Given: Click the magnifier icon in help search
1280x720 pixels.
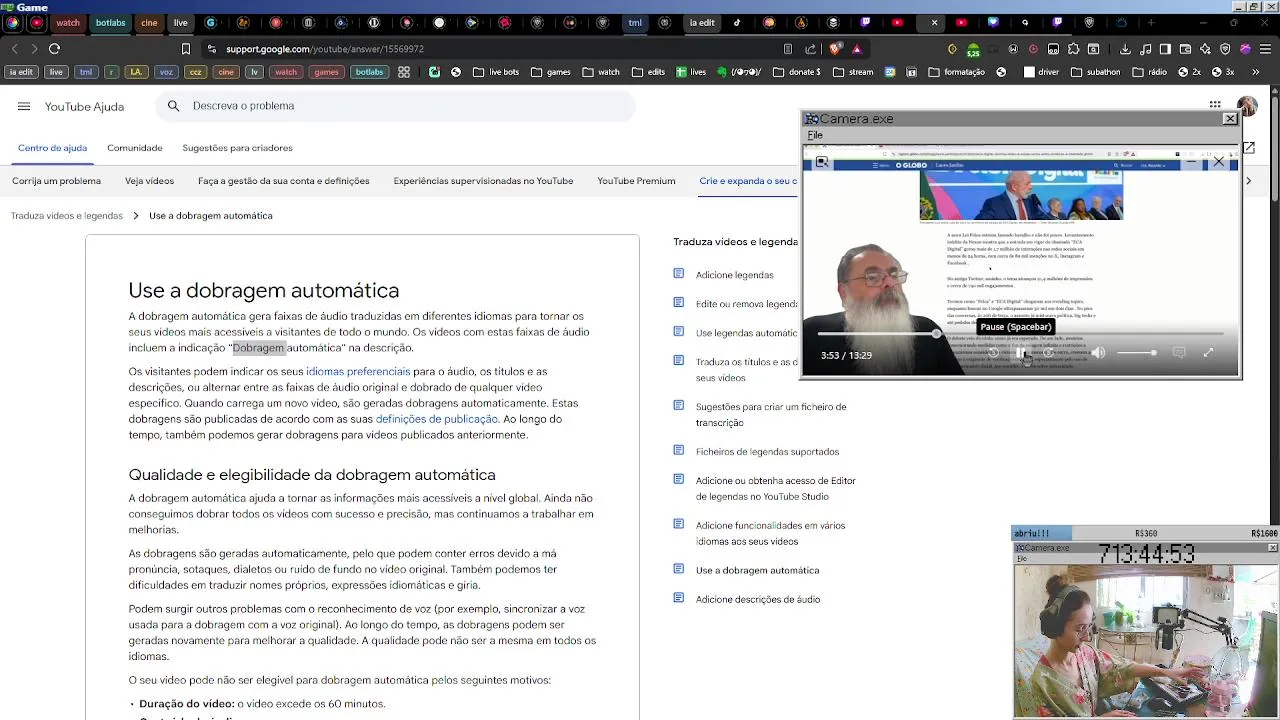Looking at the screenshot, I should click(x=174, y=106).
